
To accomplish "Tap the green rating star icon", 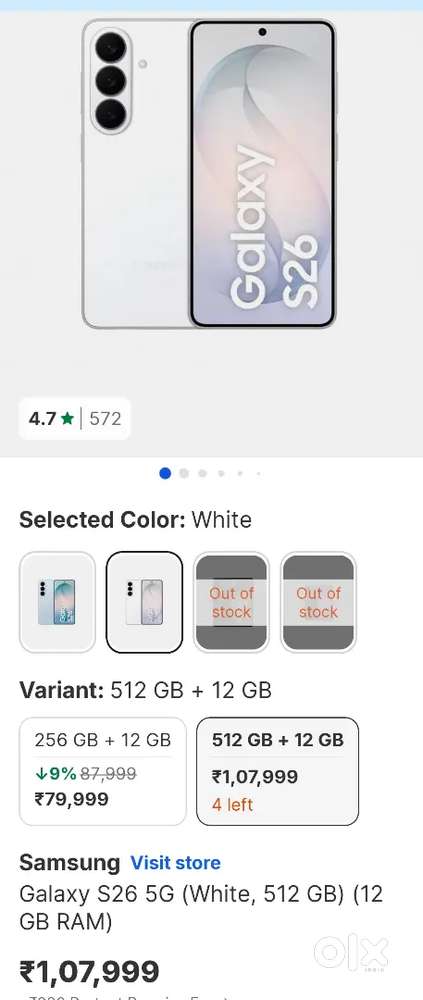I will pos(68,419).
